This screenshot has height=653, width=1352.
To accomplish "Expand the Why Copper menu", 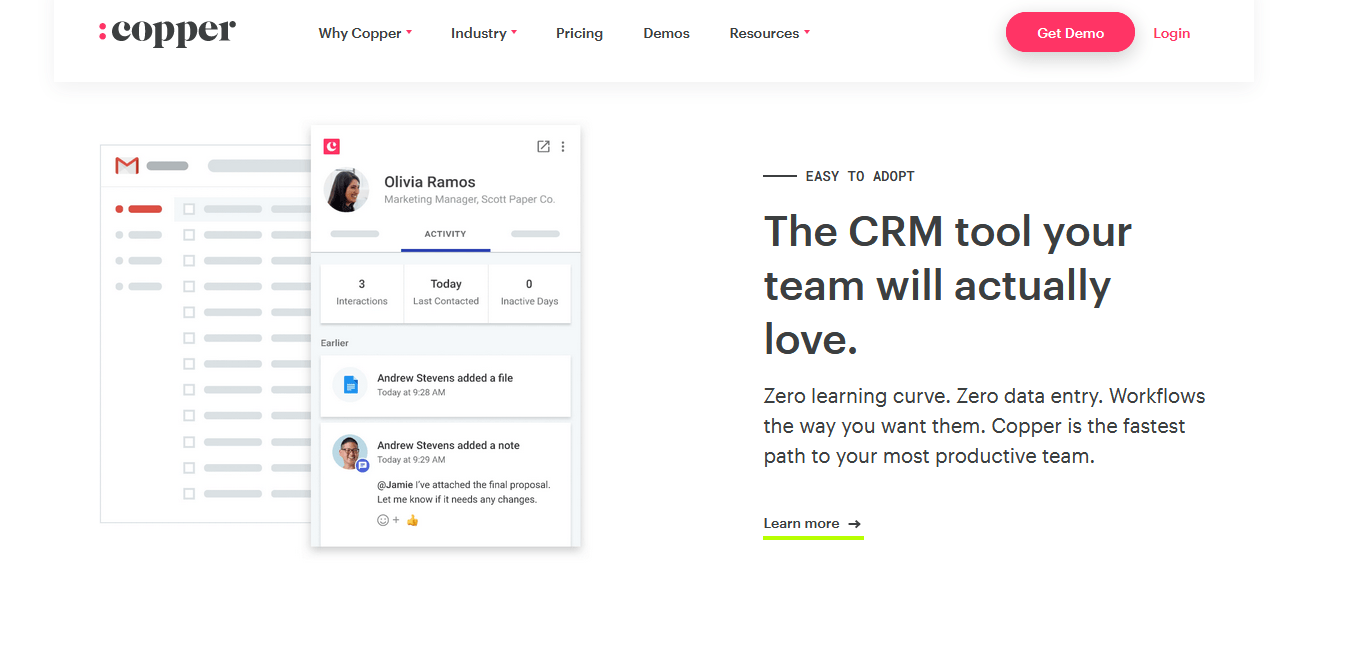I will [x=365, y=33].
